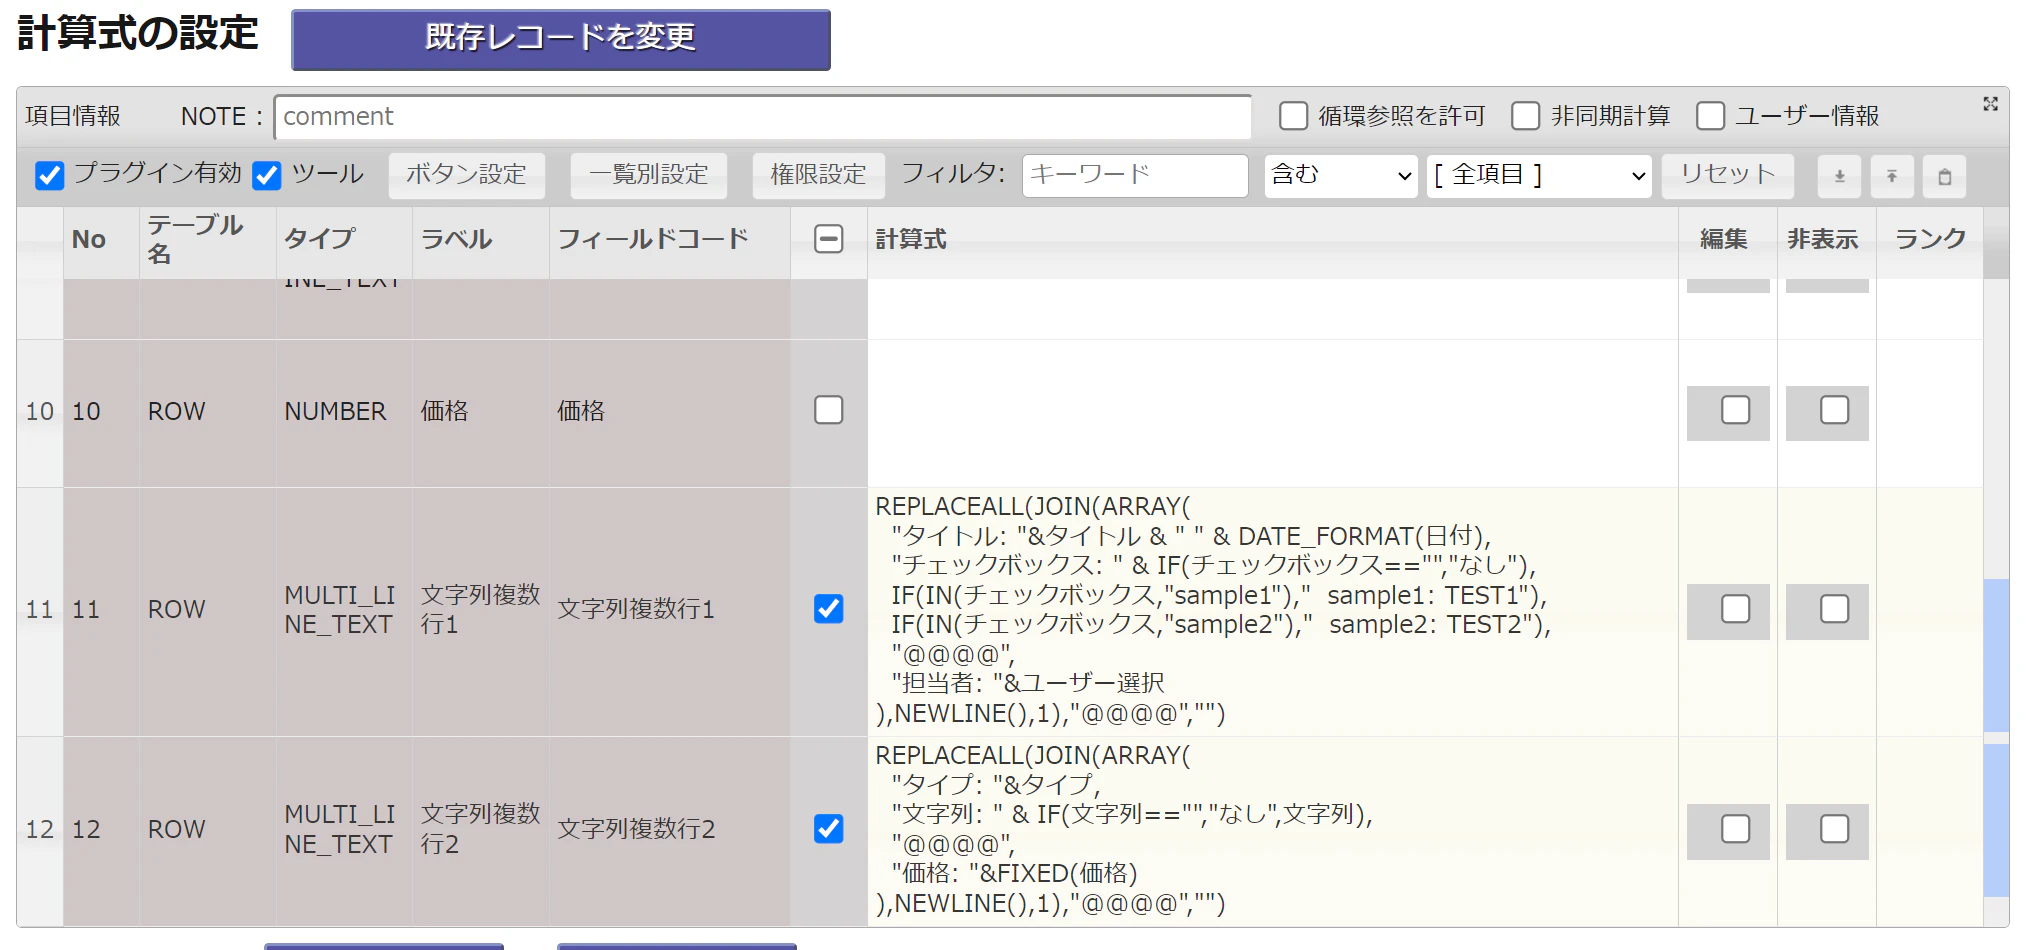Tick 非表示 checkbox in row 12
Screen dimensions: 2027x950
(1834, 829)
